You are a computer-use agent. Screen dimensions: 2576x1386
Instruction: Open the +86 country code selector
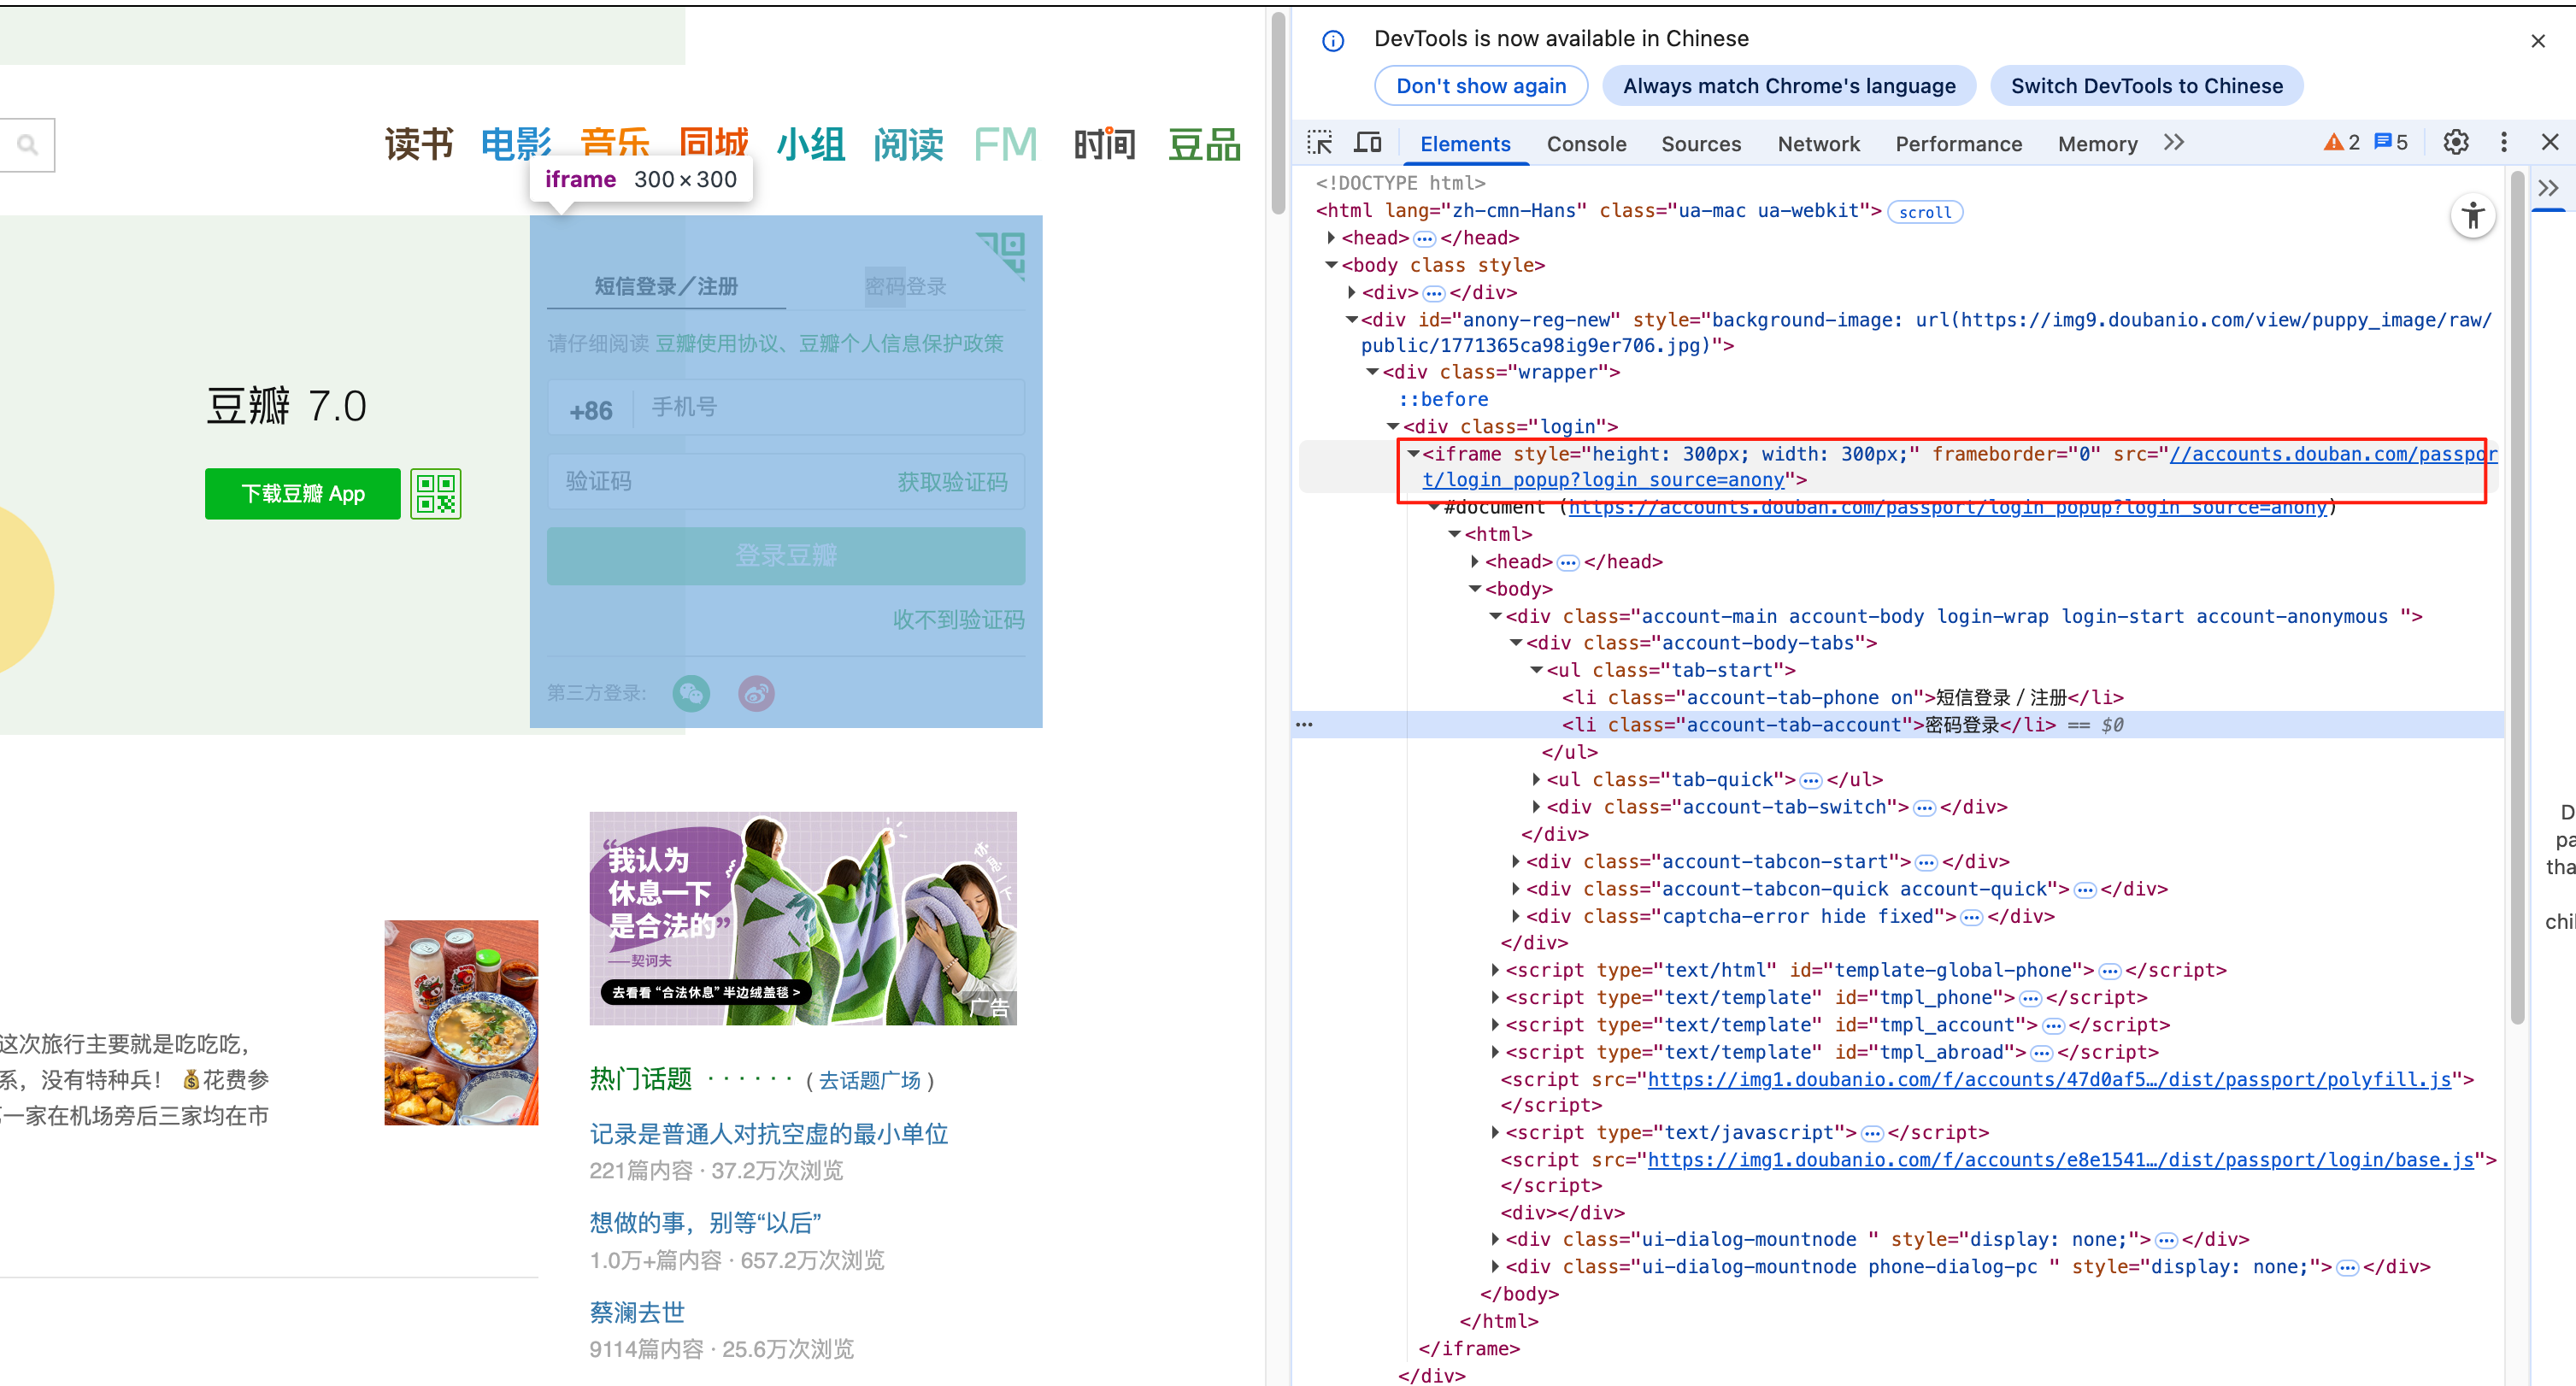(x=590, y=411)
